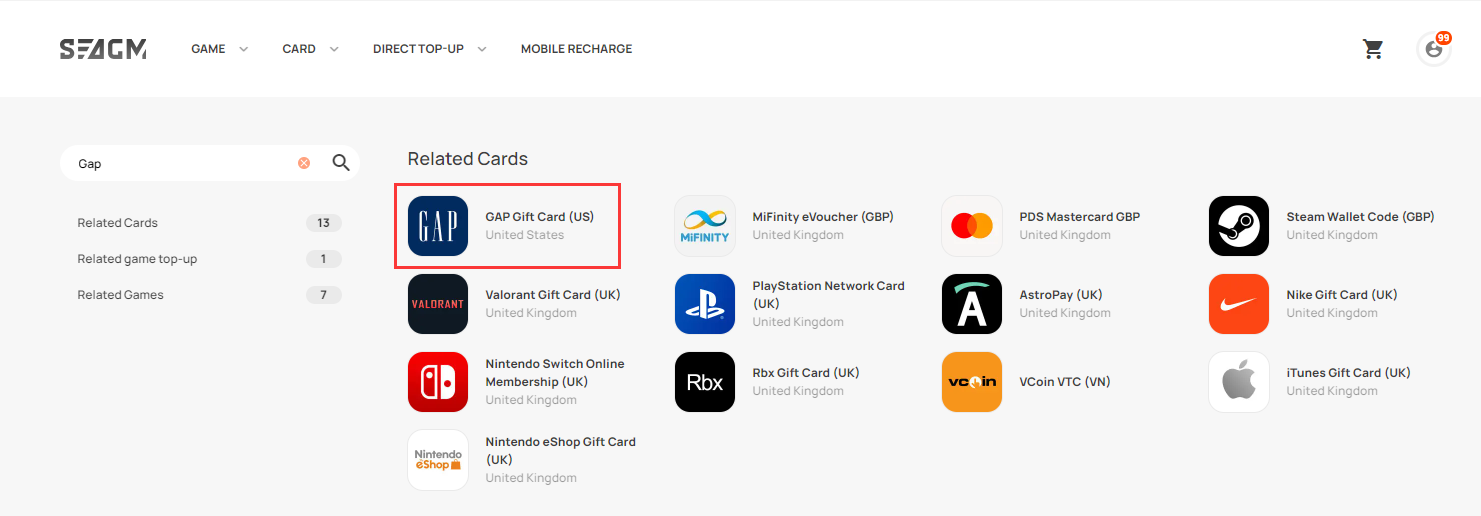Open the CARD navigation menu

click(x=299, y=49)
